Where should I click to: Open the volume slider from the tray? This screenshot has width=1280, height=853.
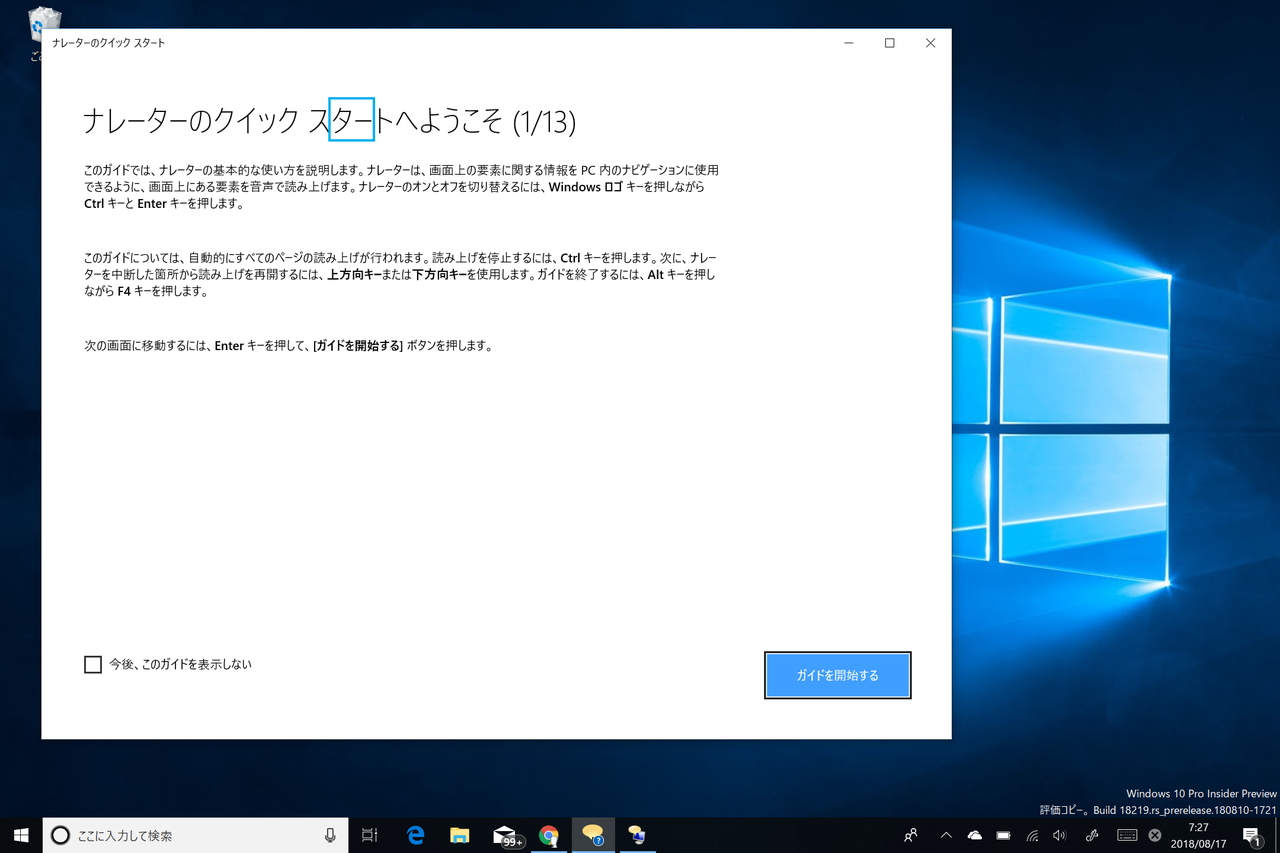pos(1059,835)
